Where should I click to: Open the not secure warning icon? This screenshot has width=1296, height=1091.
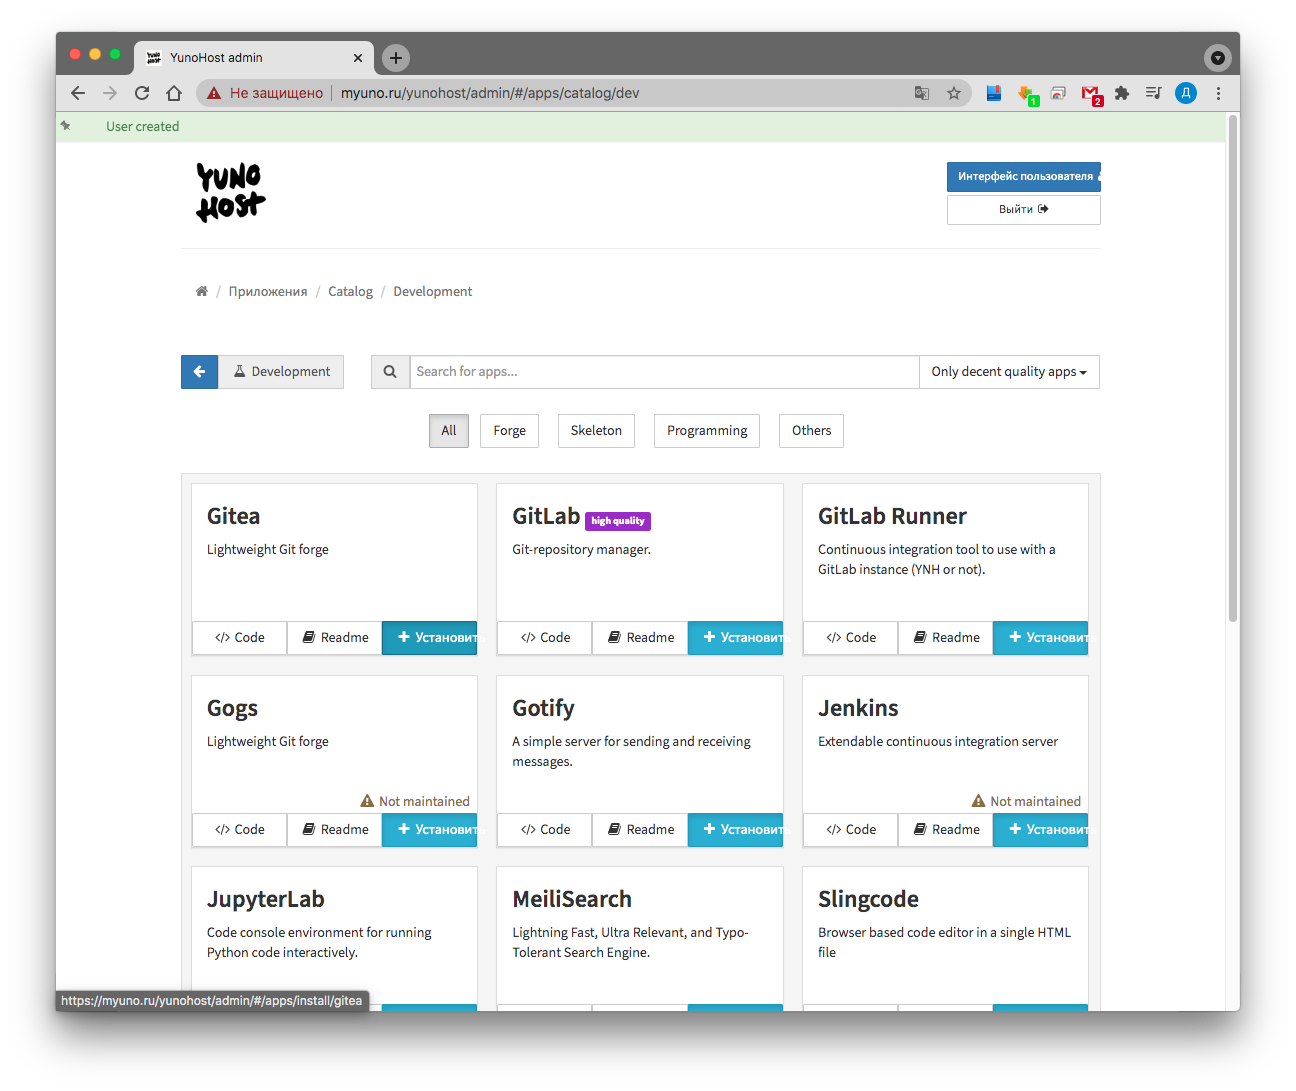(214, 93)
